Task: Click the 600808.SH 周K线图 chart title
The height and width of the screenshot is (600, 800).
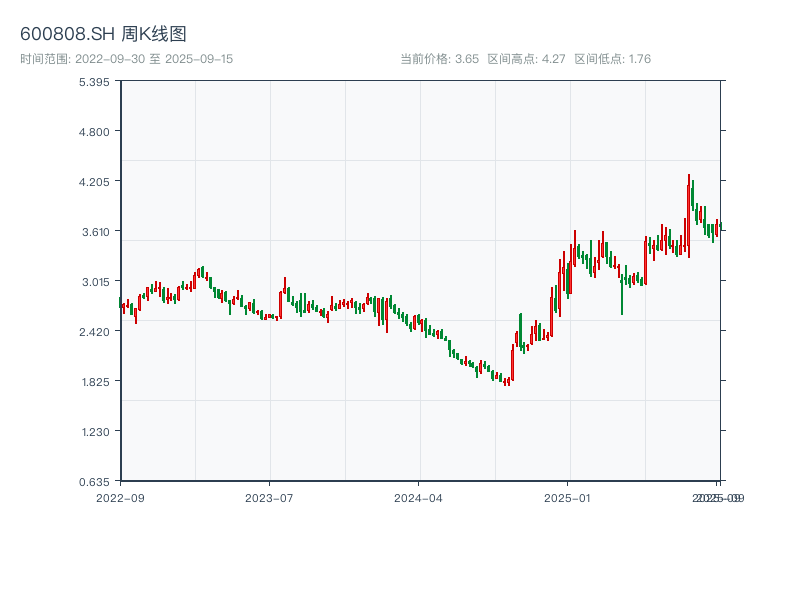Action: click(103, 35)
